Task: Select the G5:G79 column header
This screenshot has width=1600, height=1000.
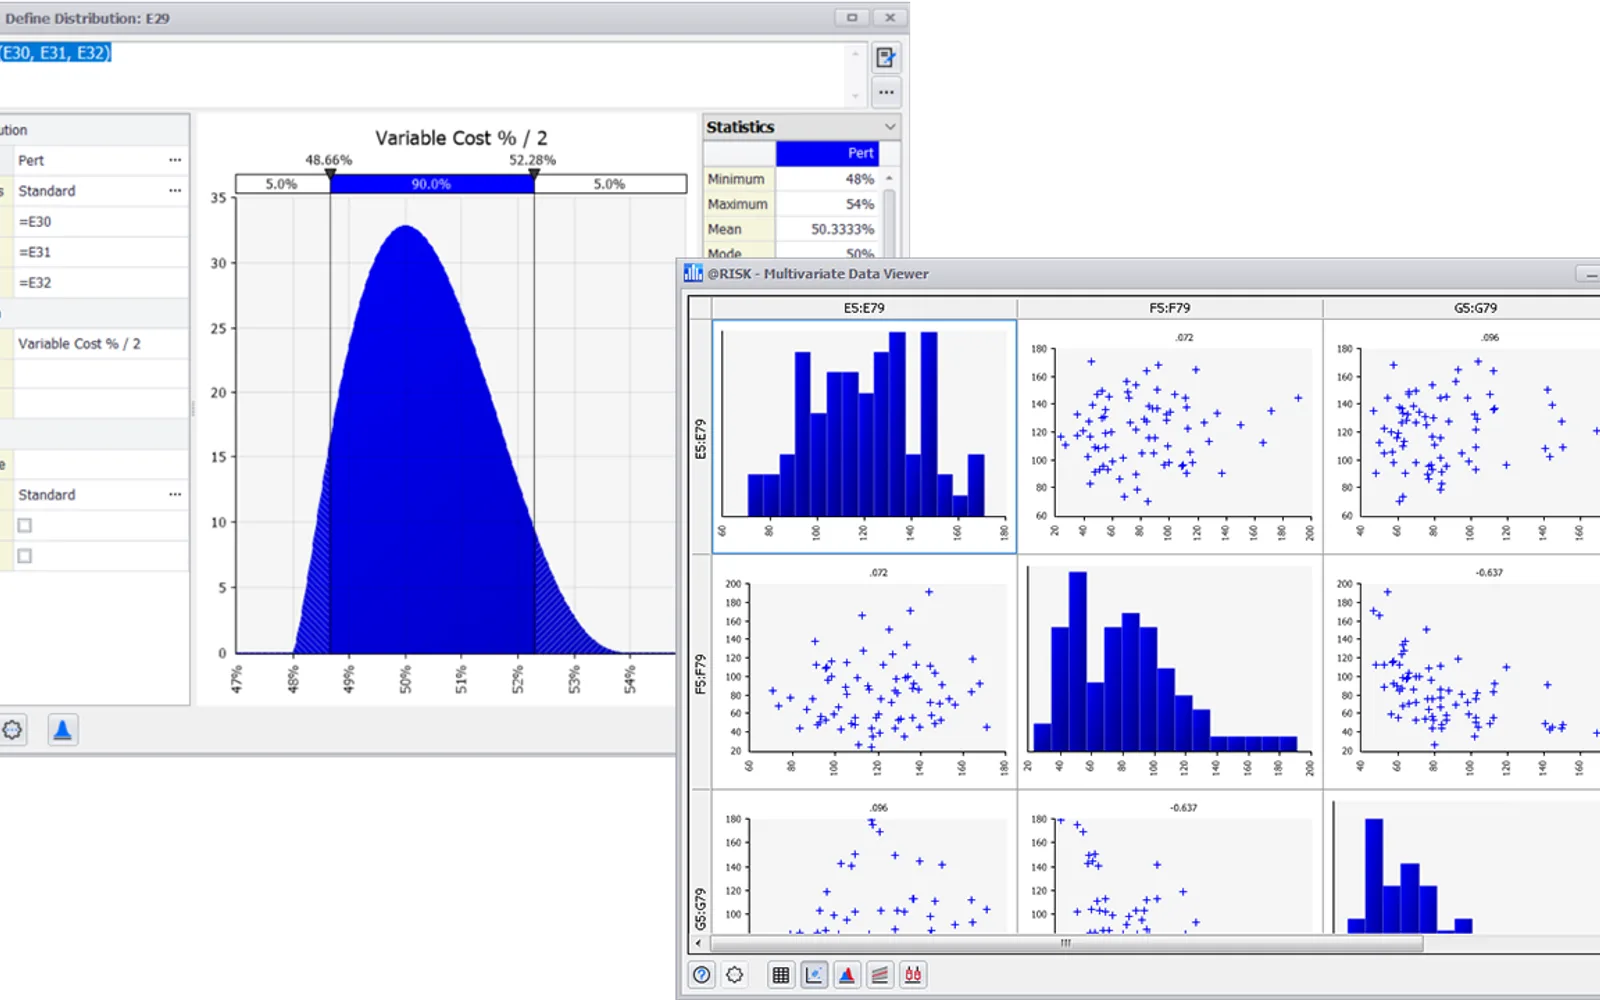Action: 1475,308
